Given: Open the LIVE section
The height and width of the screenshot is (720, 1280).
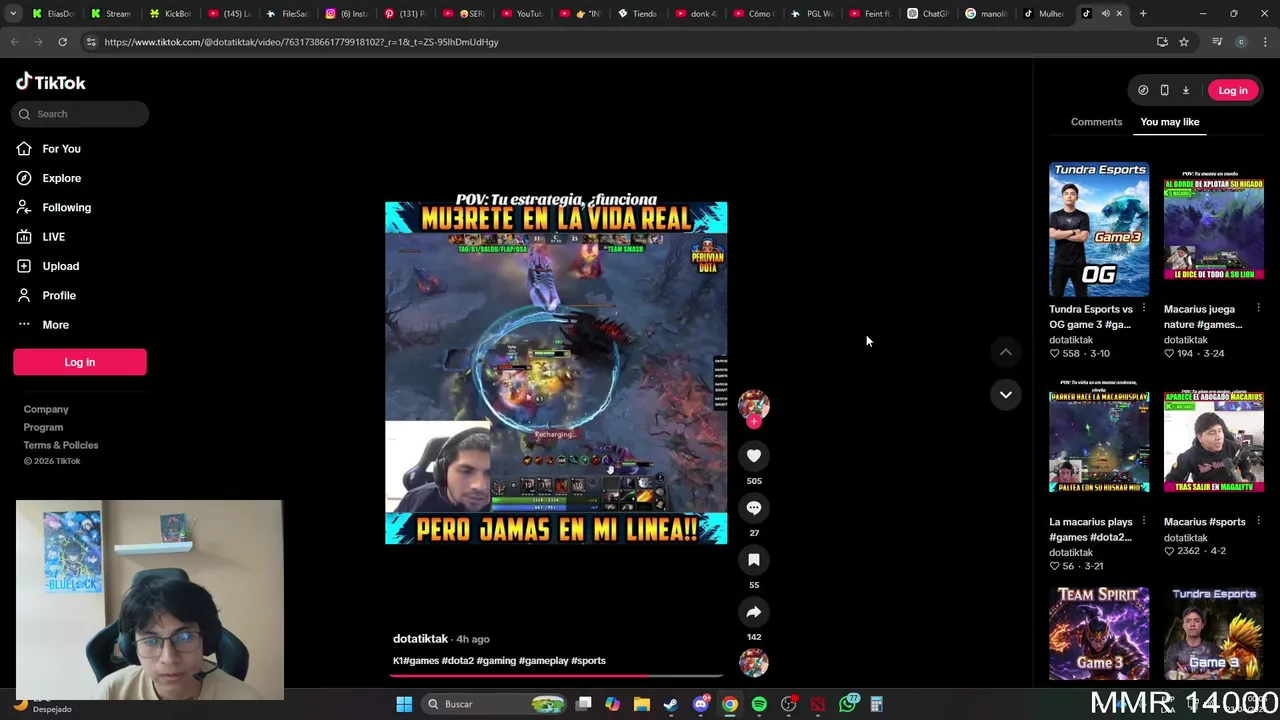Looking at the screenshot, I should tap(53, 237).
